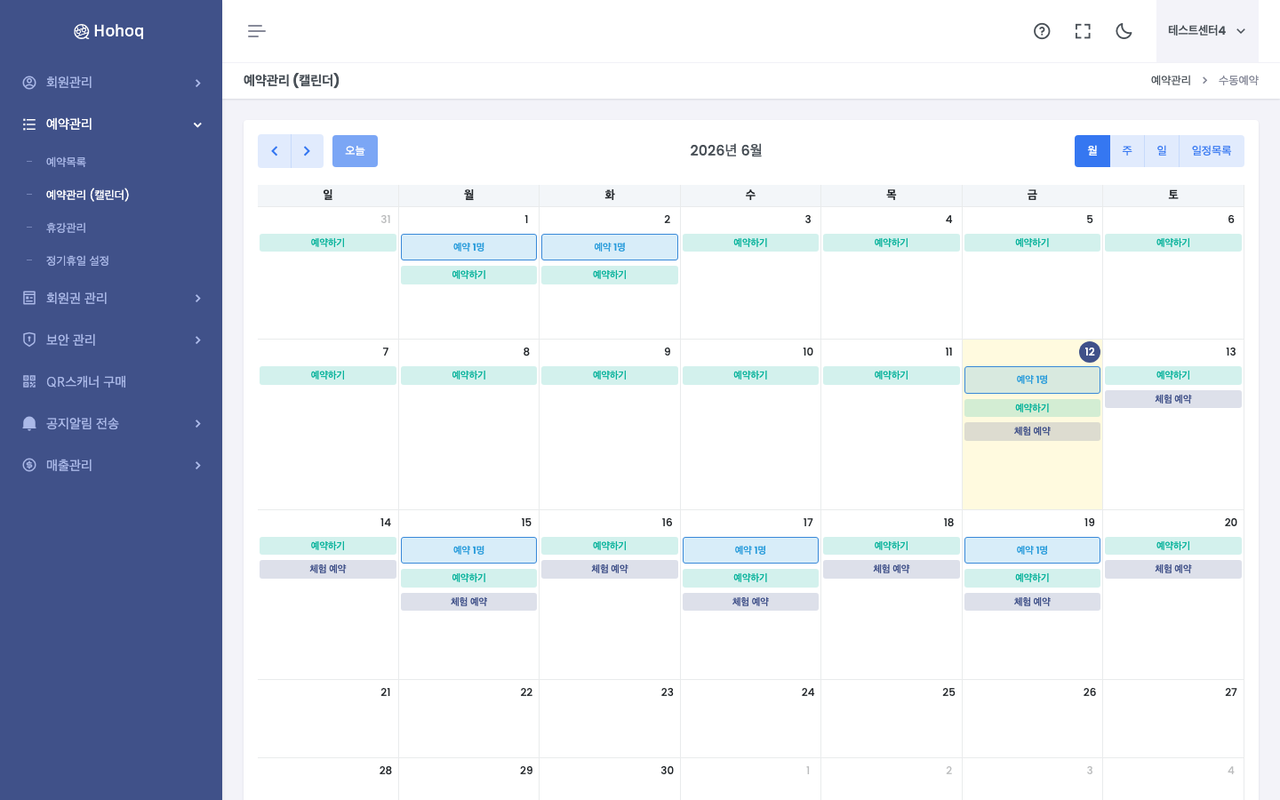Click the 토 weekday column header
The height and width of the screenshot is (800, 1280).
click(1173, 195)
